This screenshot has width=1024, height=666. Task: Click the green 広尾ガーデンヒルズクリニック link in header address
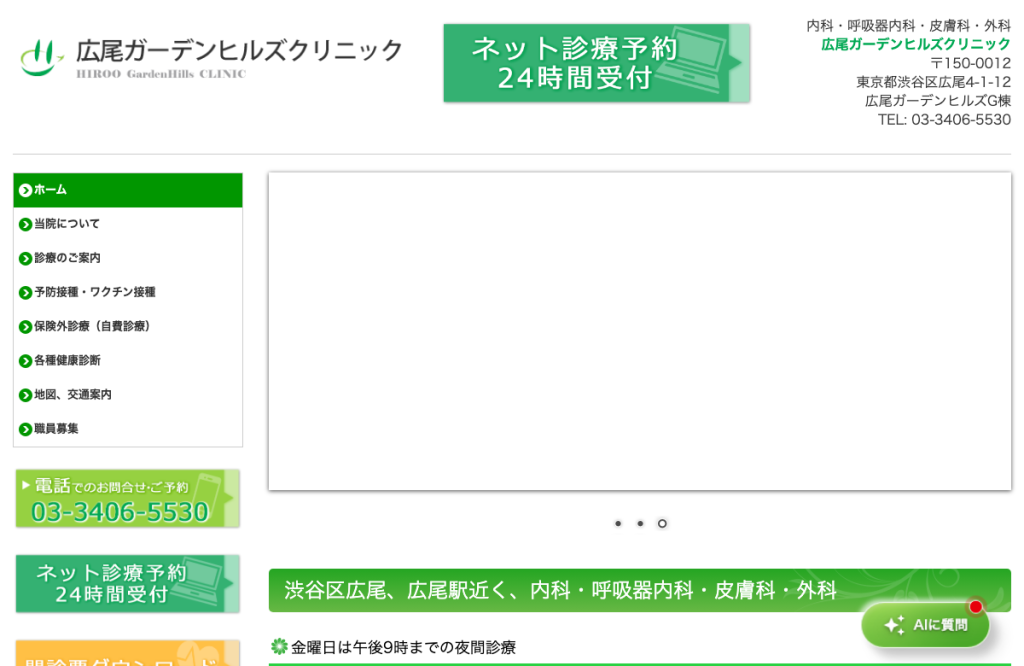pyautogui.click(x=916, y=44)
